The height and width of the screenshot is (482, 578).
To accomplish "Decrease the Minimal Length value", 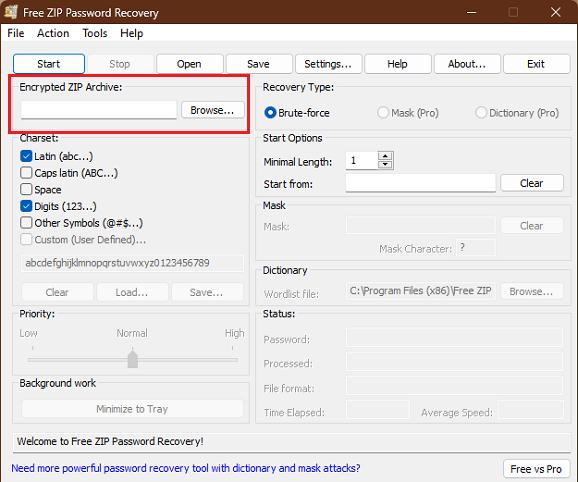I will tap(385, 165).
